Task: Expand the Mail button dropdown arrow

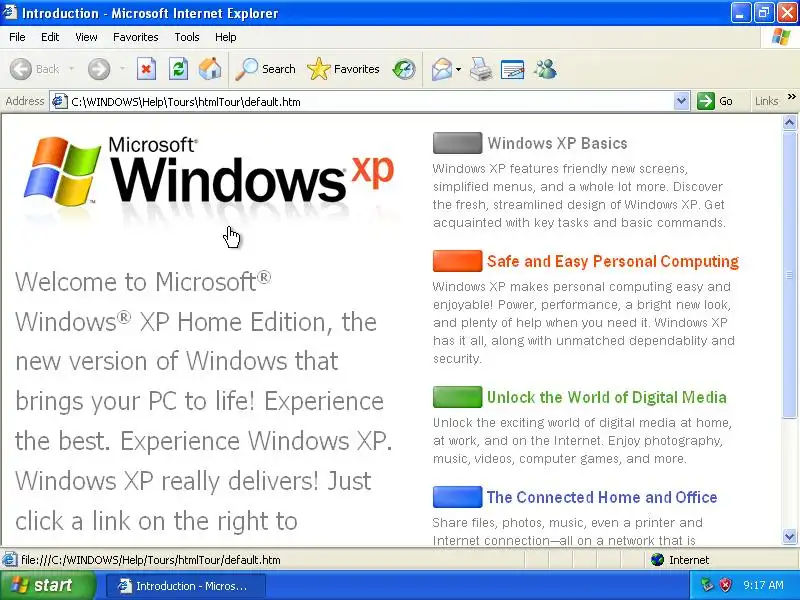Action: (458, 69)
